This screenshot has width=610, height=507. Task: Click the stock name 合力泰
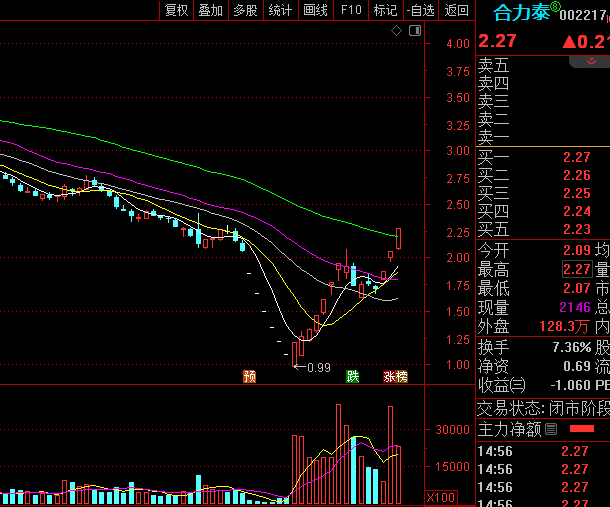[x=521, y=12]
